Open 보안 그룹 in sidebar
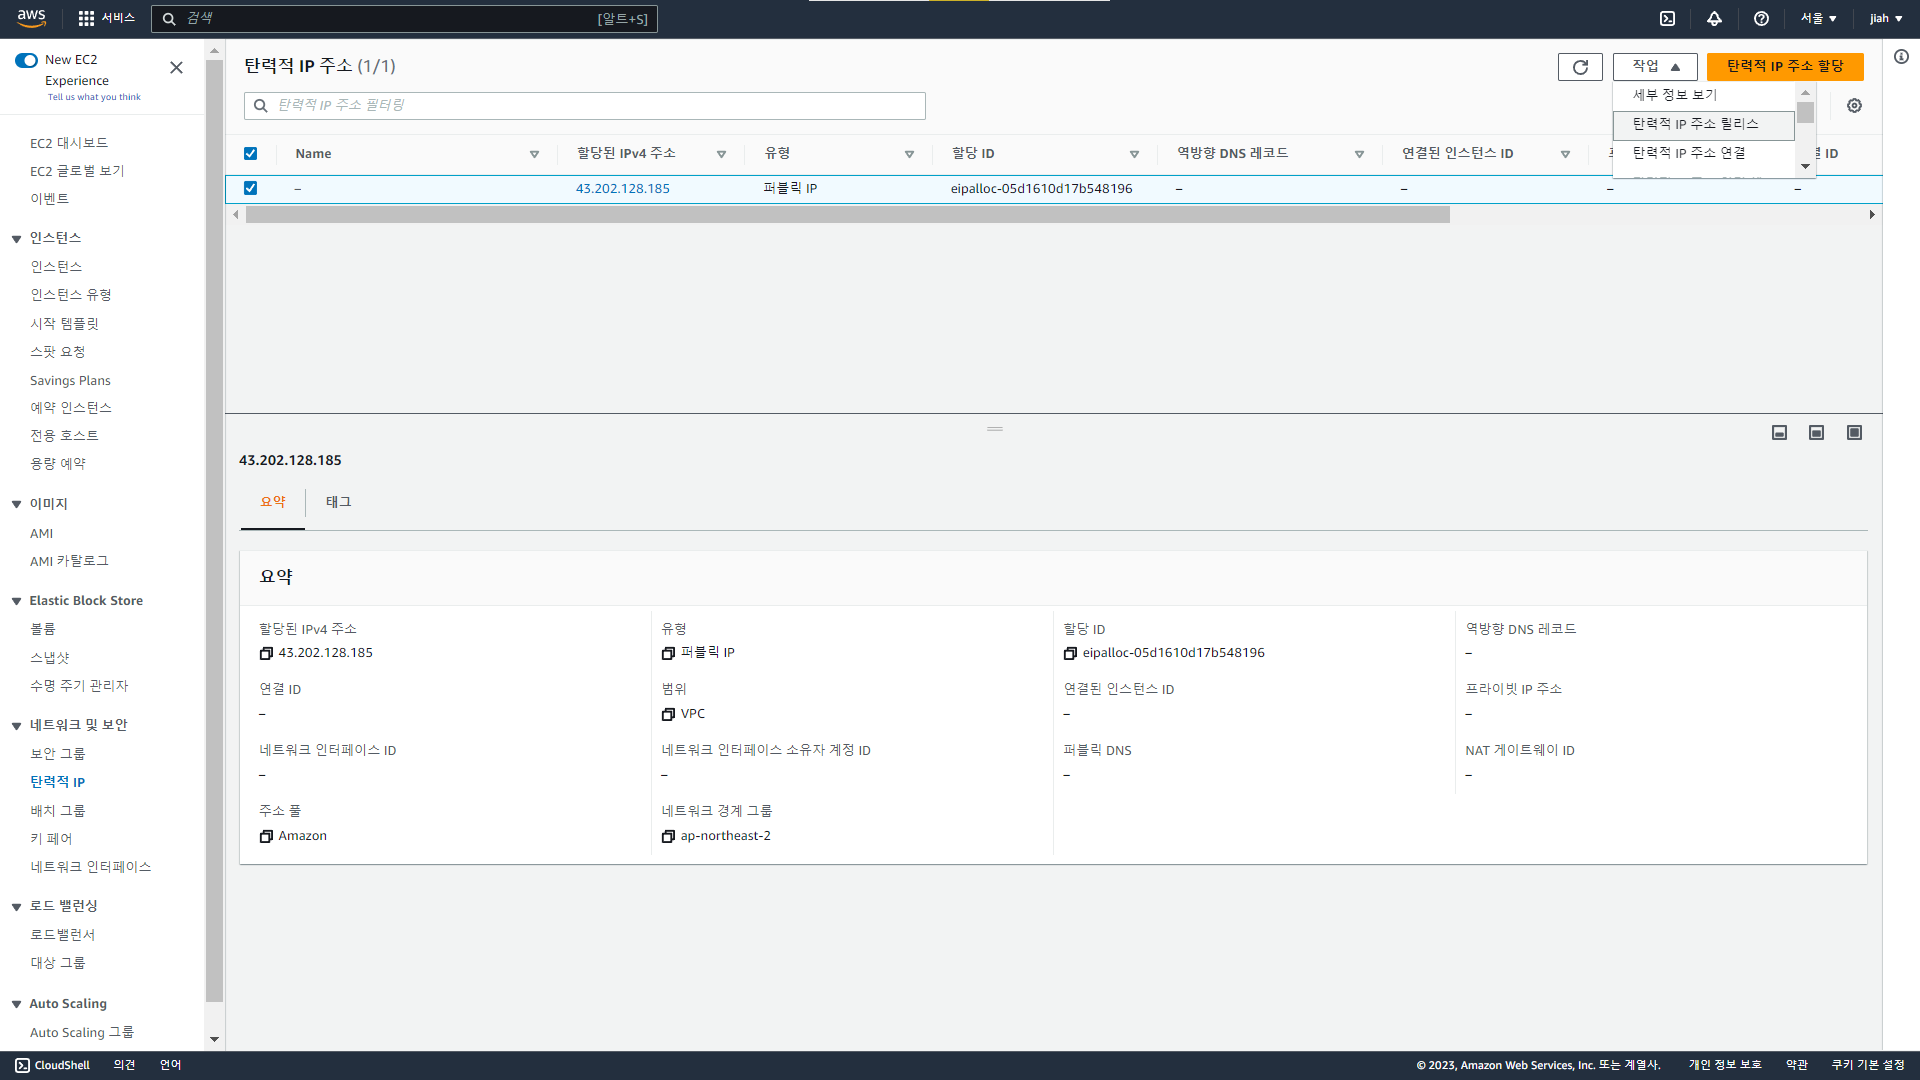This screenshot has height=1080, width=1920. coord(58,754)
